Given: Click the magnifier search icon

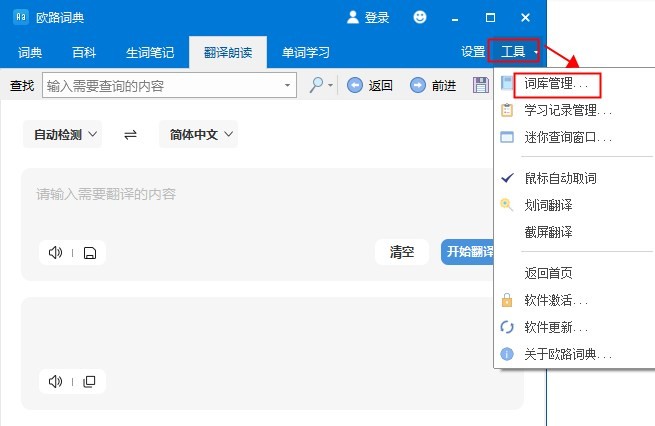Looking at the screenshot, I should pyautogui.click(x=316, y=85).
